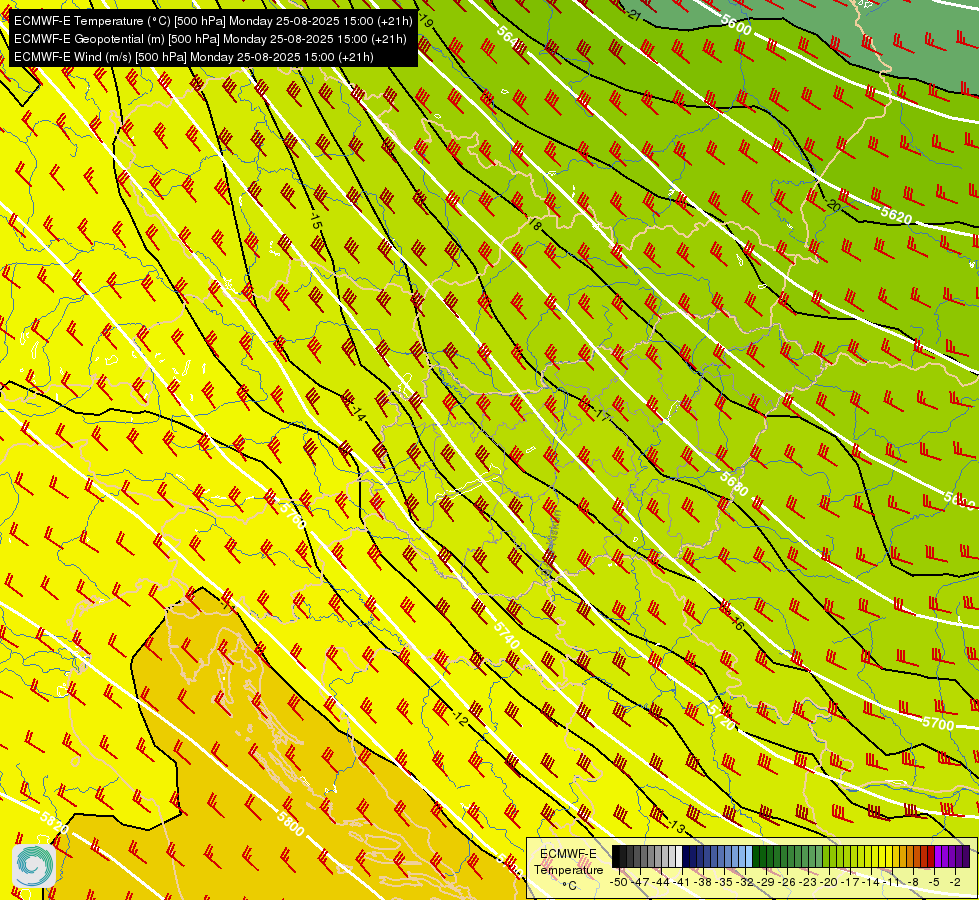
Task: Click the -13 isotherm contour label
Action: [677, 828]
